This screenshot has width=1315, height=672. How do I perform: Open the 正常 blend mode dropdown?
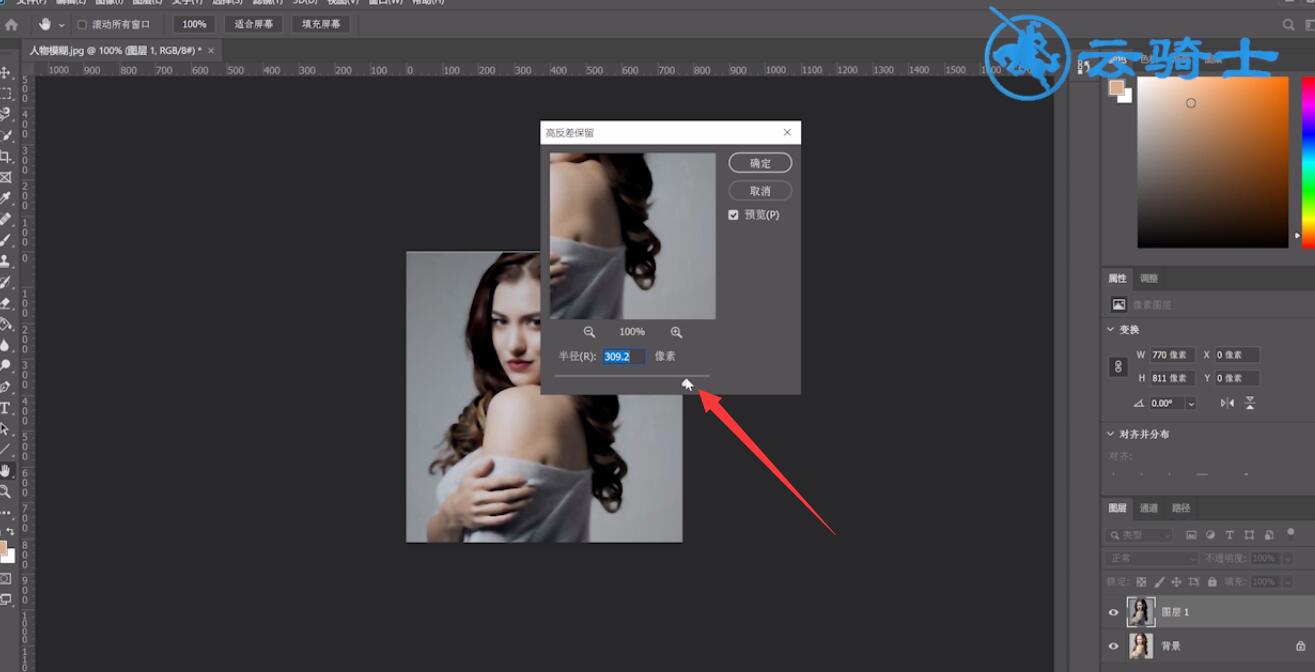(x=1152, y=558)
